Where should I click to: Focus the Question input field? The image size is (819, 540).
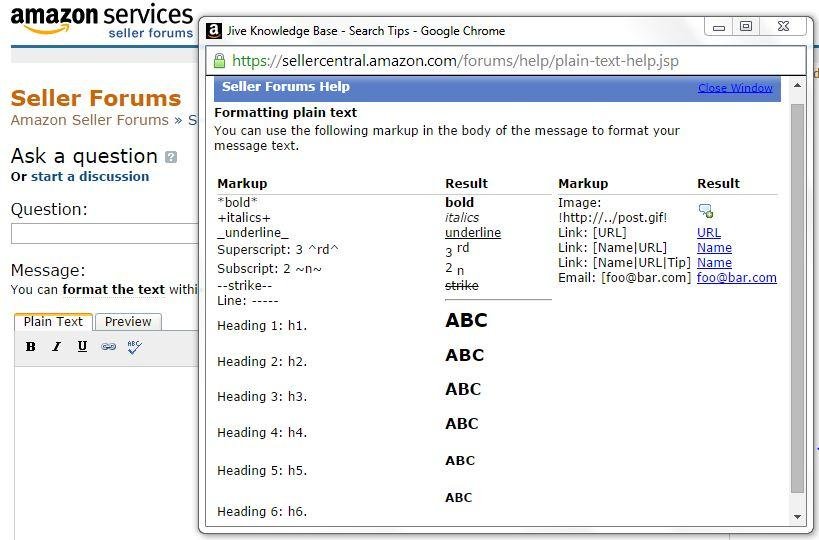point(104,233)
